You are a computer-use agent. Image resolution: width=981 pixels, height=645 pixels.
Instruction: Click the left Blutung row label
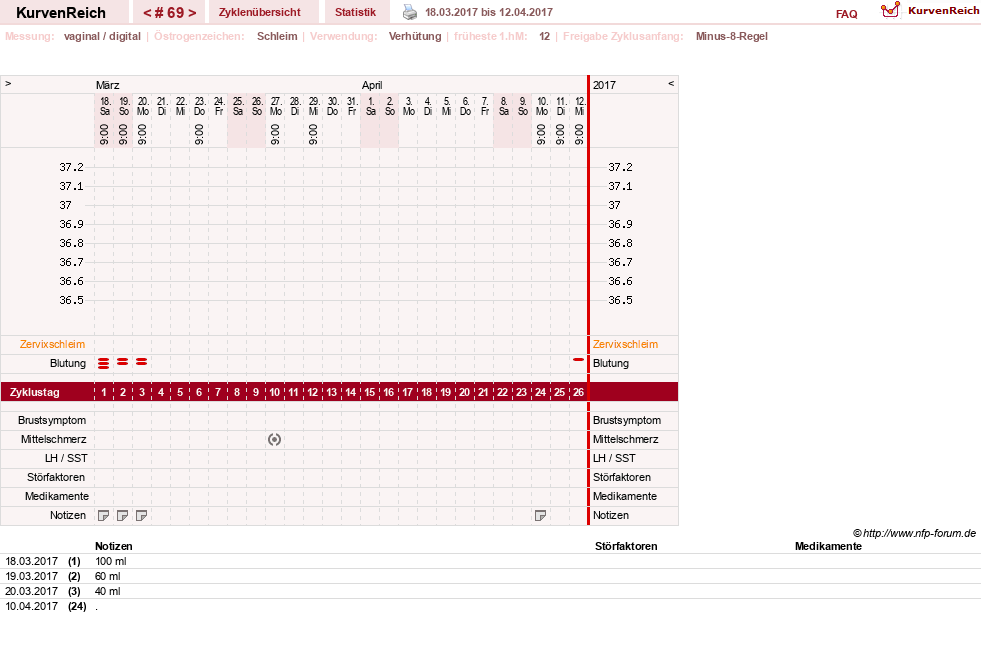[x=68, y=363]
